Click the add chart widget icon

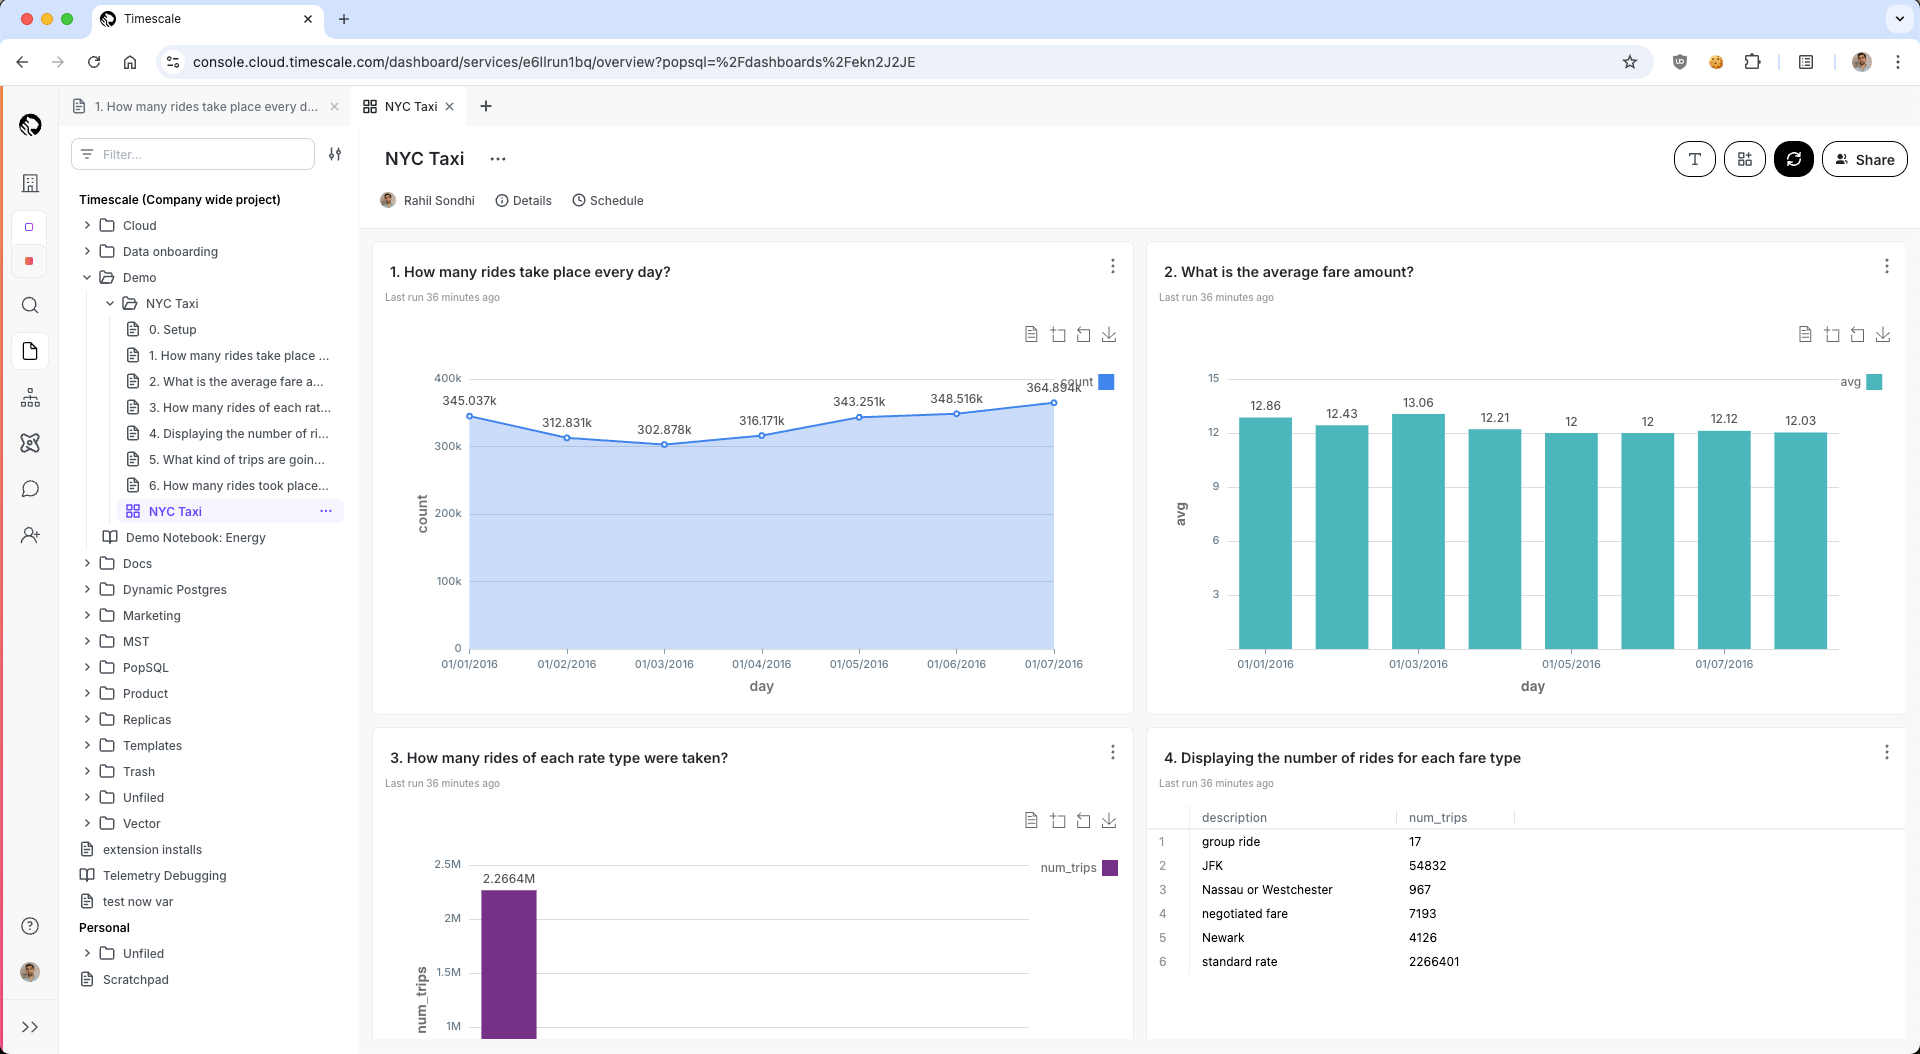[1744, 159]
